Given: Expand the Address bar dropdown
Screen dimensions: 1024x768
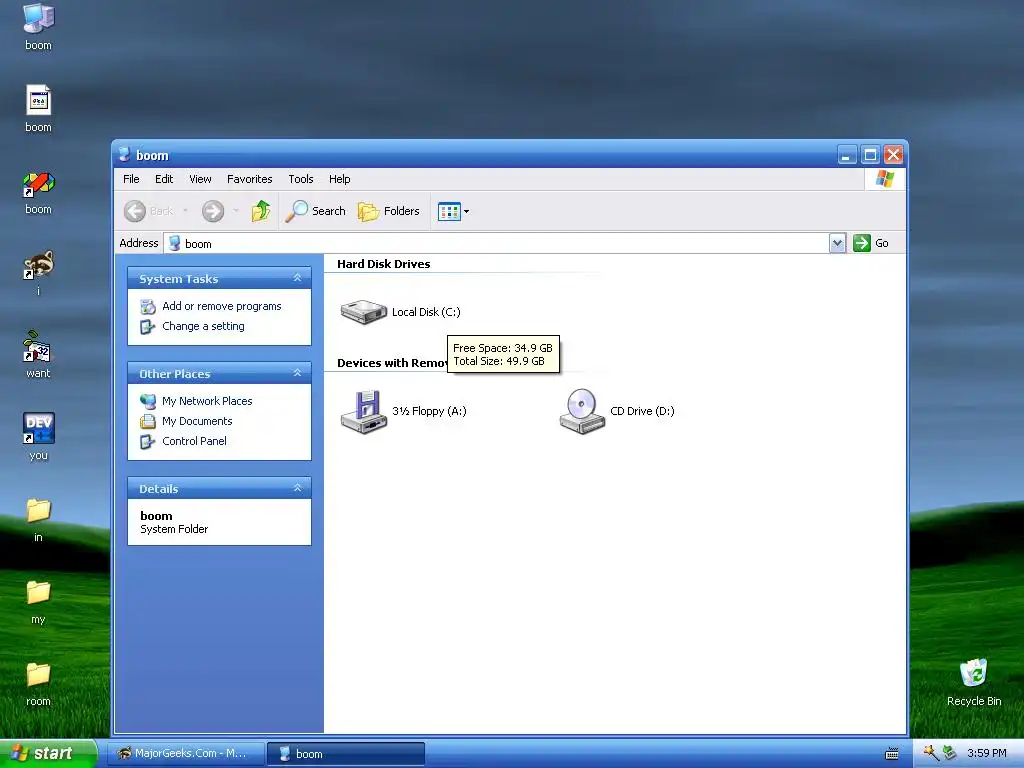Looking at the screenshot, I should [x=837, y=243].
